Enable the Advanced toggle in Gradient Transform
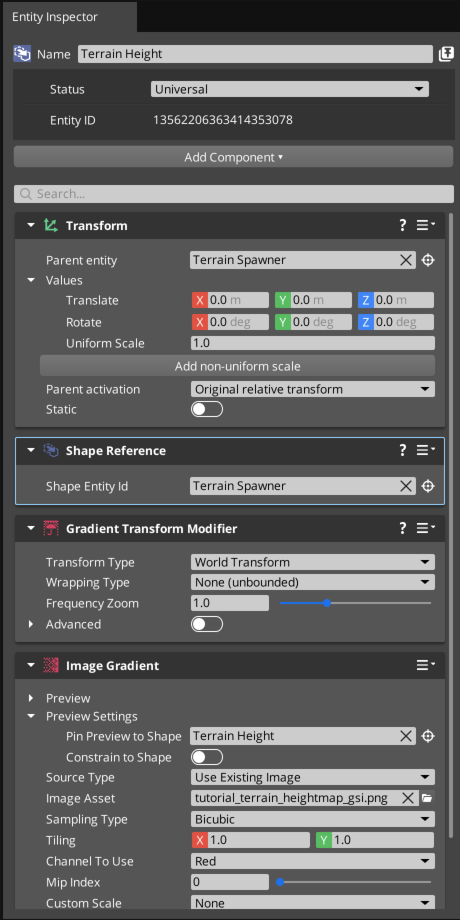 (207, 624)
